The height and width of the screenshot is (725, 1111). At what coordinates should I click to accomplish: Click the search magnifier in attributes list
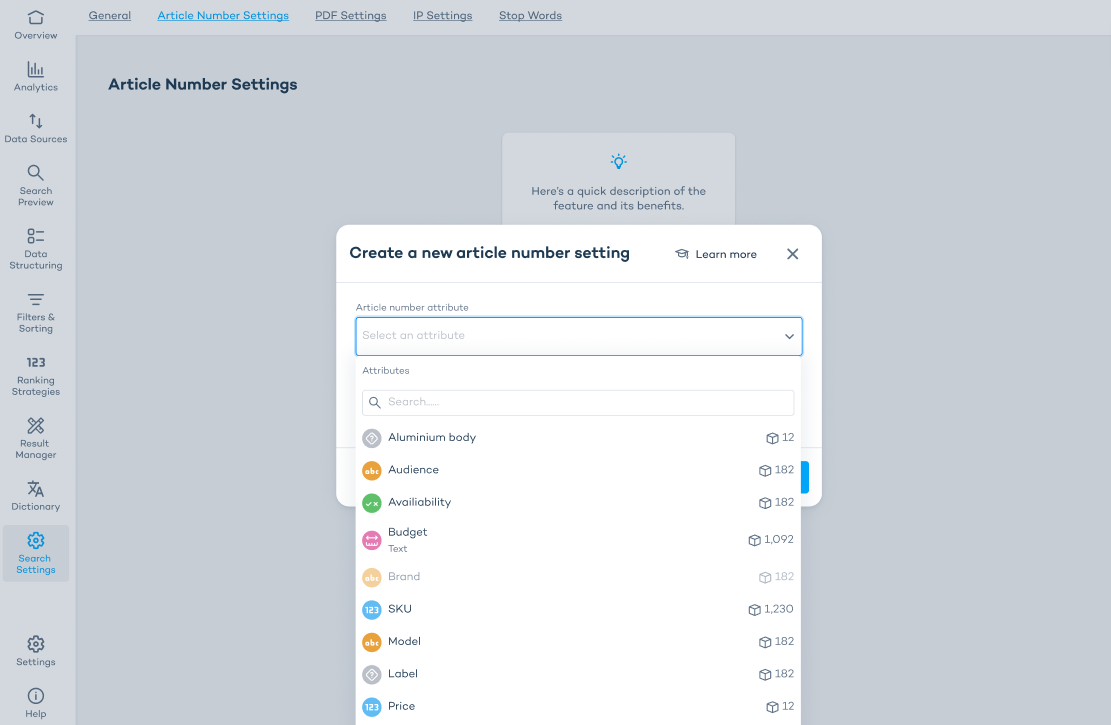(x=375, y=402)
